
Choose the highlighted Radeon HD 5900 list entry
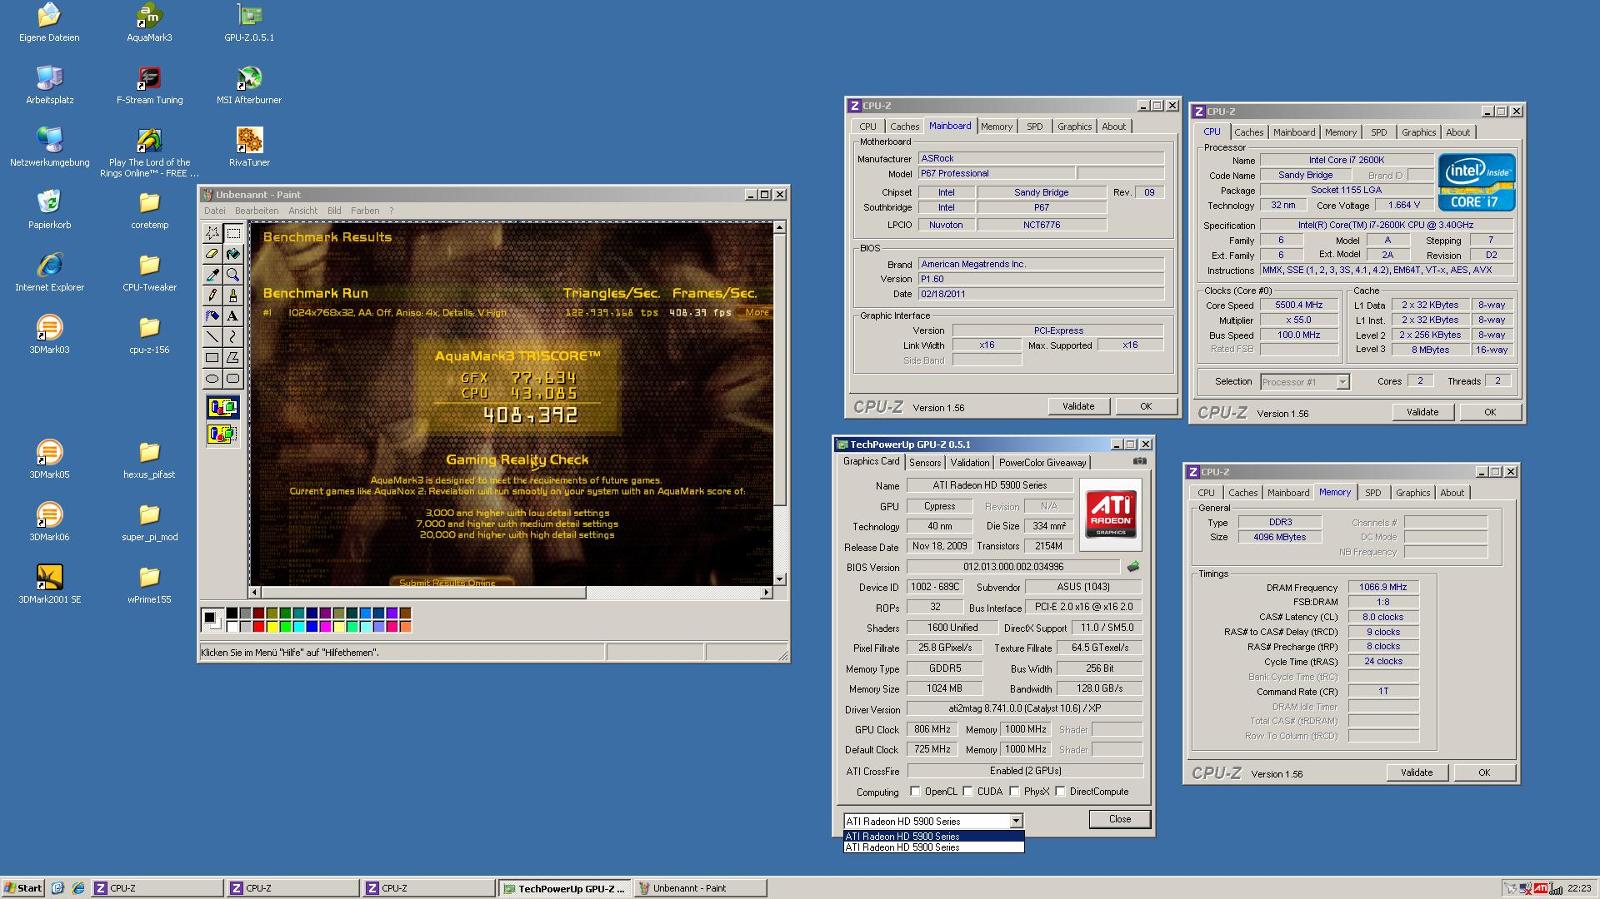pyautogui.click(x=934, y=836)
